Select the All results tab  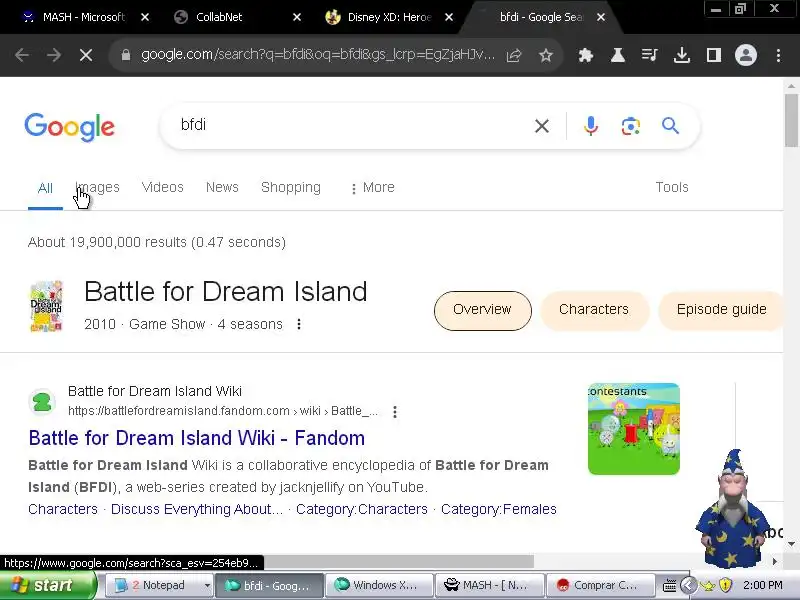45,188
